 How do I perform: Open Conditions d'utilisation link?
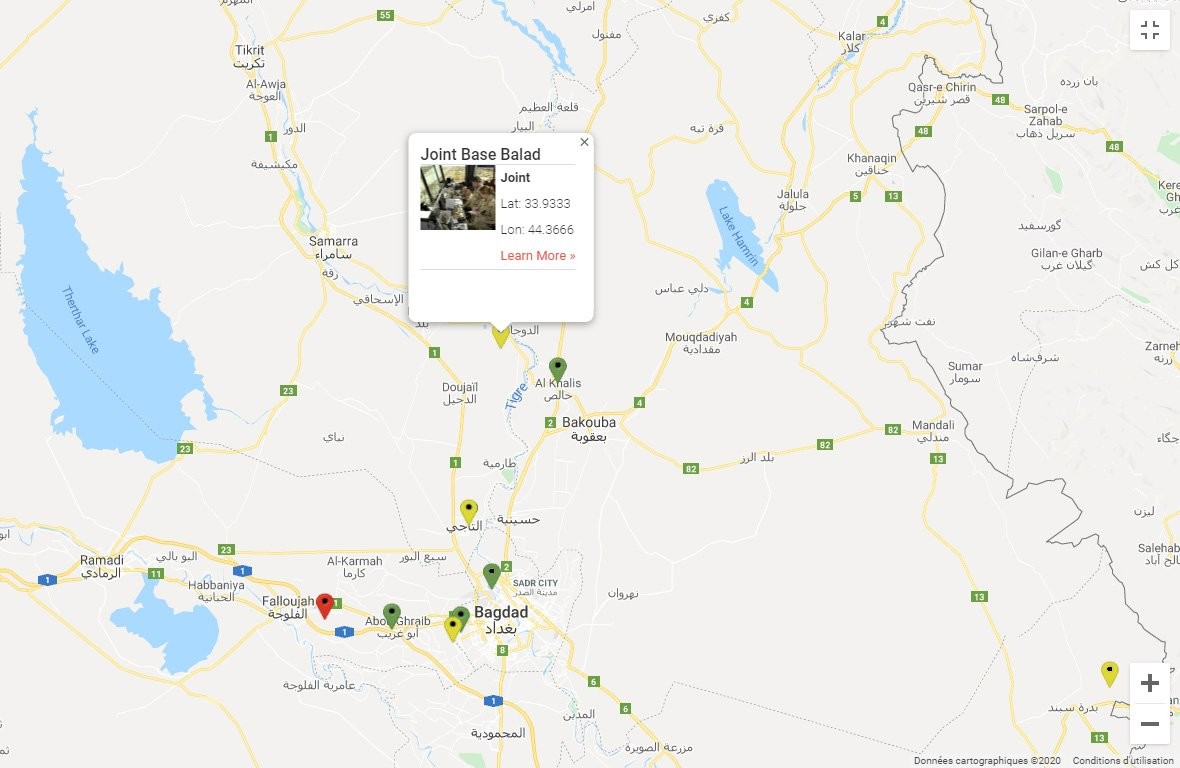coord(1123,760)
